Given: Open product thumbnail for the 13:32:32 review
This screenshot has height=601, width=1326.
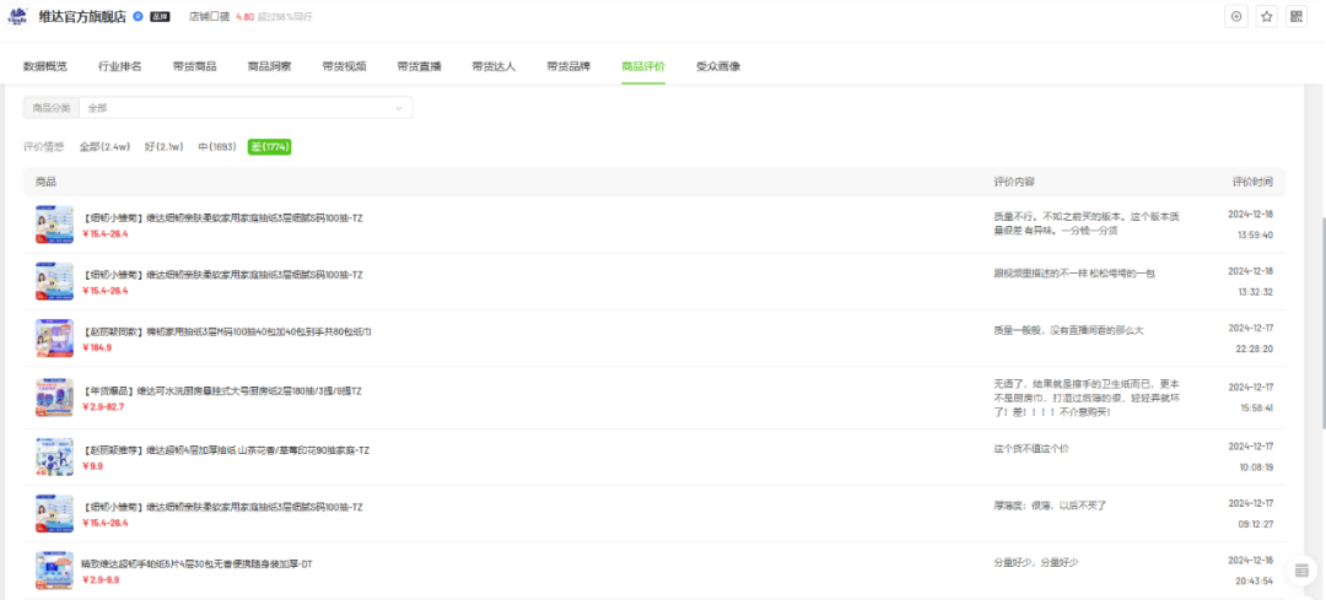Looking at the screenshot, I should pyautogui.click(x=55, y=282).
